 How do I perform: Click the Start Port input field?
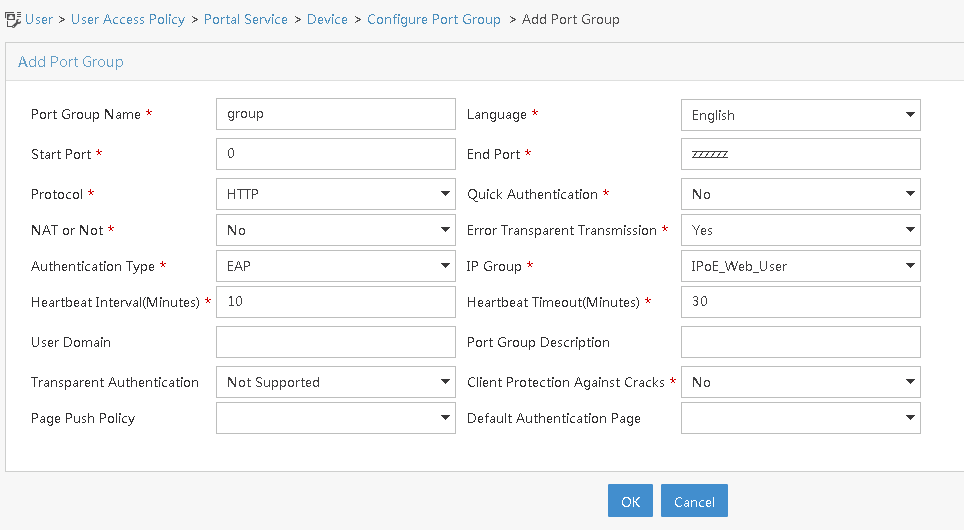pos(336,154)
